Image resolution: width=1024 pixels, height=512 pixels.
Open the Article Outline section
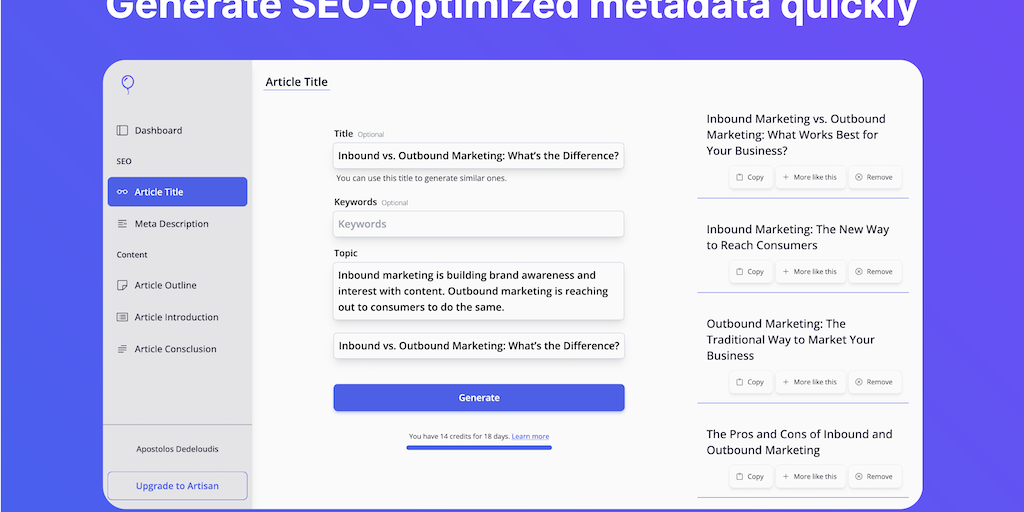point(165,285)
